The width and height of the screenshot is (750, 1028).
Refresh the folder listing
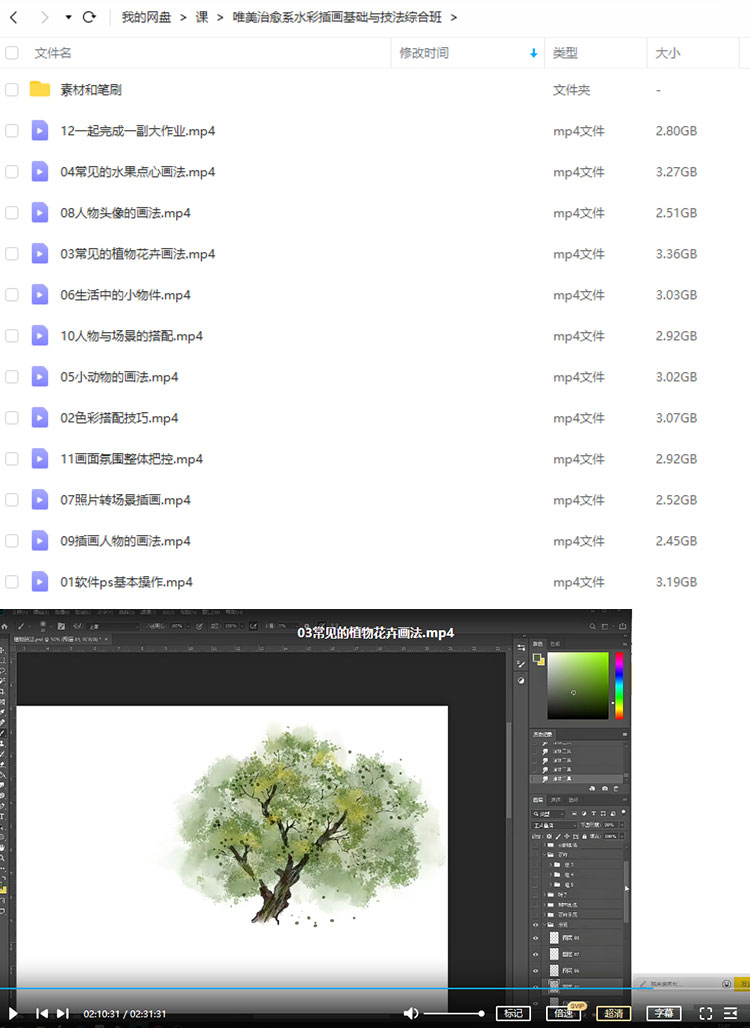(x=89, y=17)
